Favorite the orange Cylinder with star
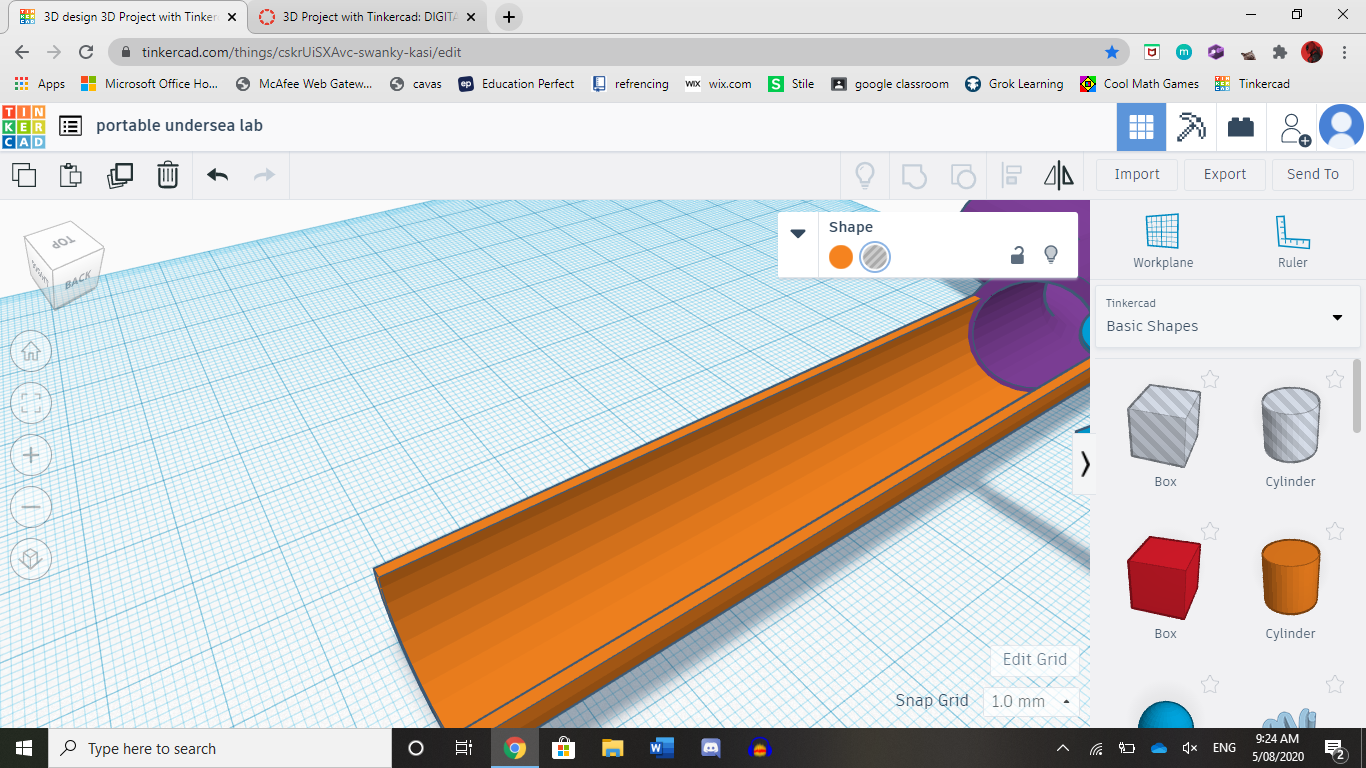 coord(1335,531)
